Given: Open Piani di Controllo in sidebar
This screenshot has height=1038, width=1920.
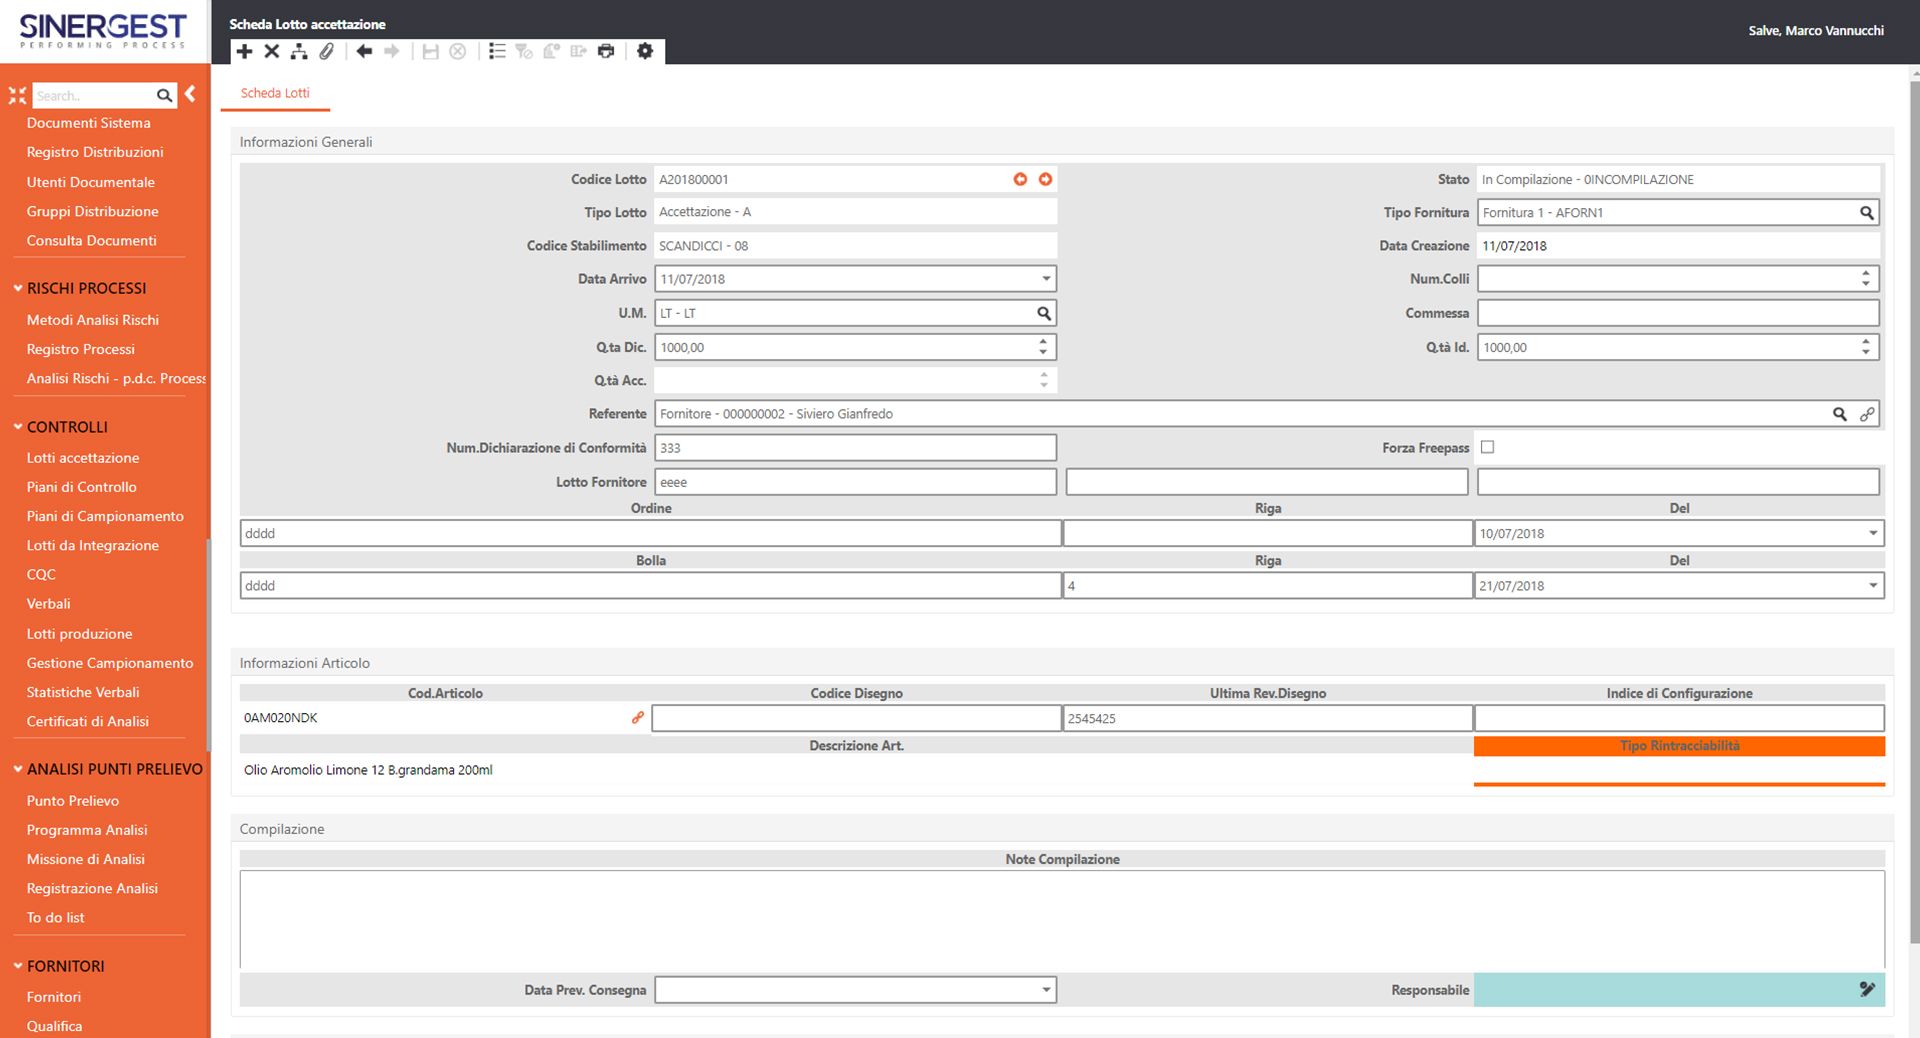Looking at the screenshot, I should click(x=82, y=487).
